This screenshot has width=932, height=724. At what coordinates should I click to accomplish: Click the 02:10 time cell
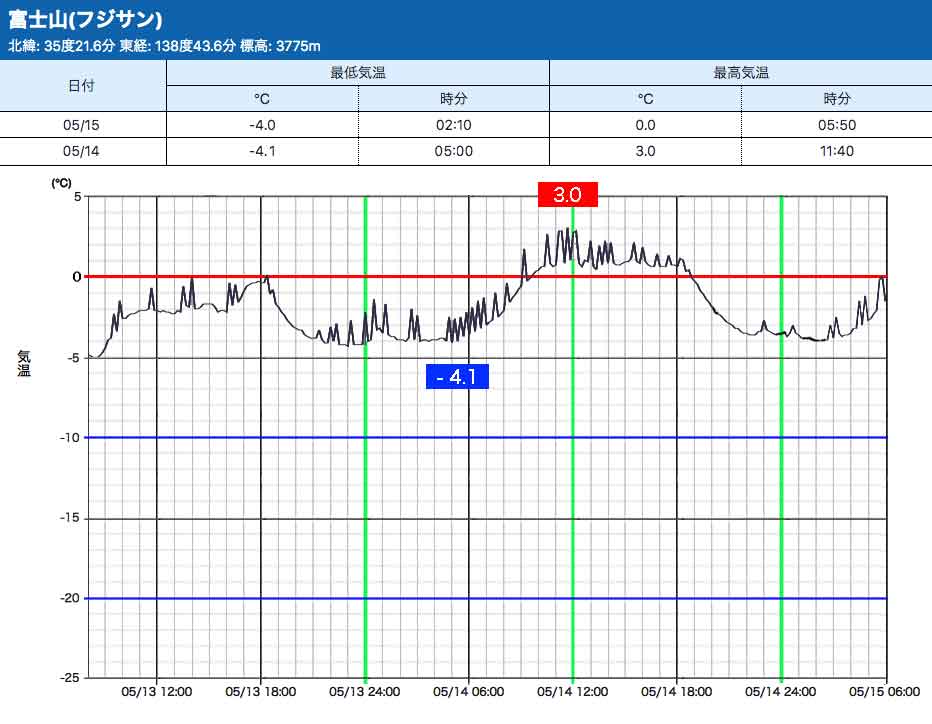454,125
